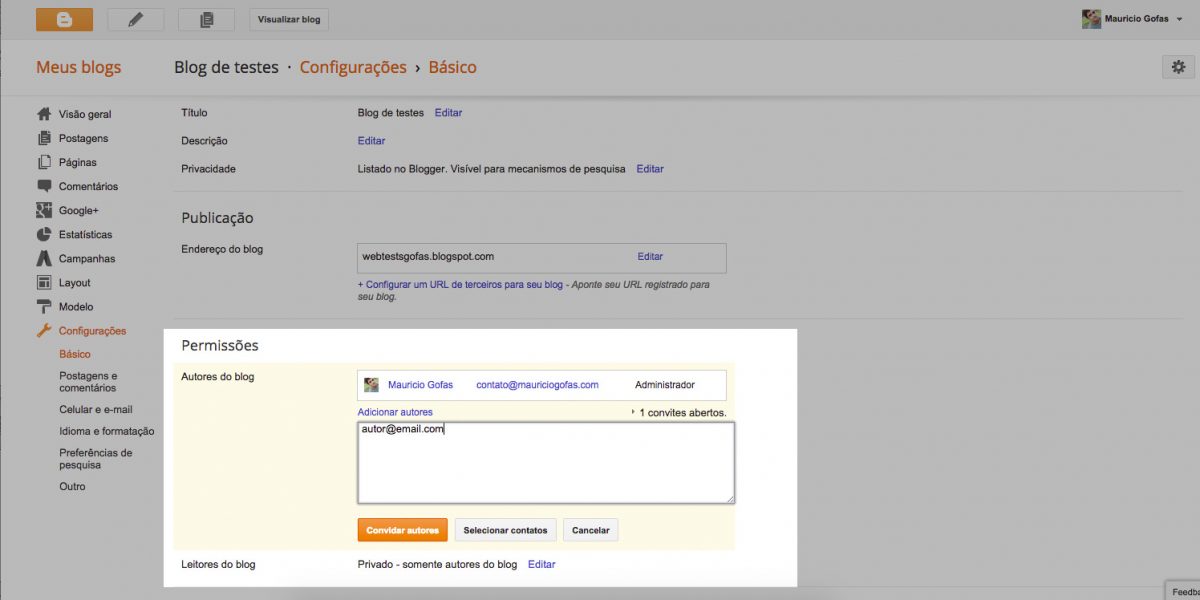Image resolution: width=1200 pixels, height=600 pixels.
Task: Open Celular e e-mail settings
Action: coord(96,409)
